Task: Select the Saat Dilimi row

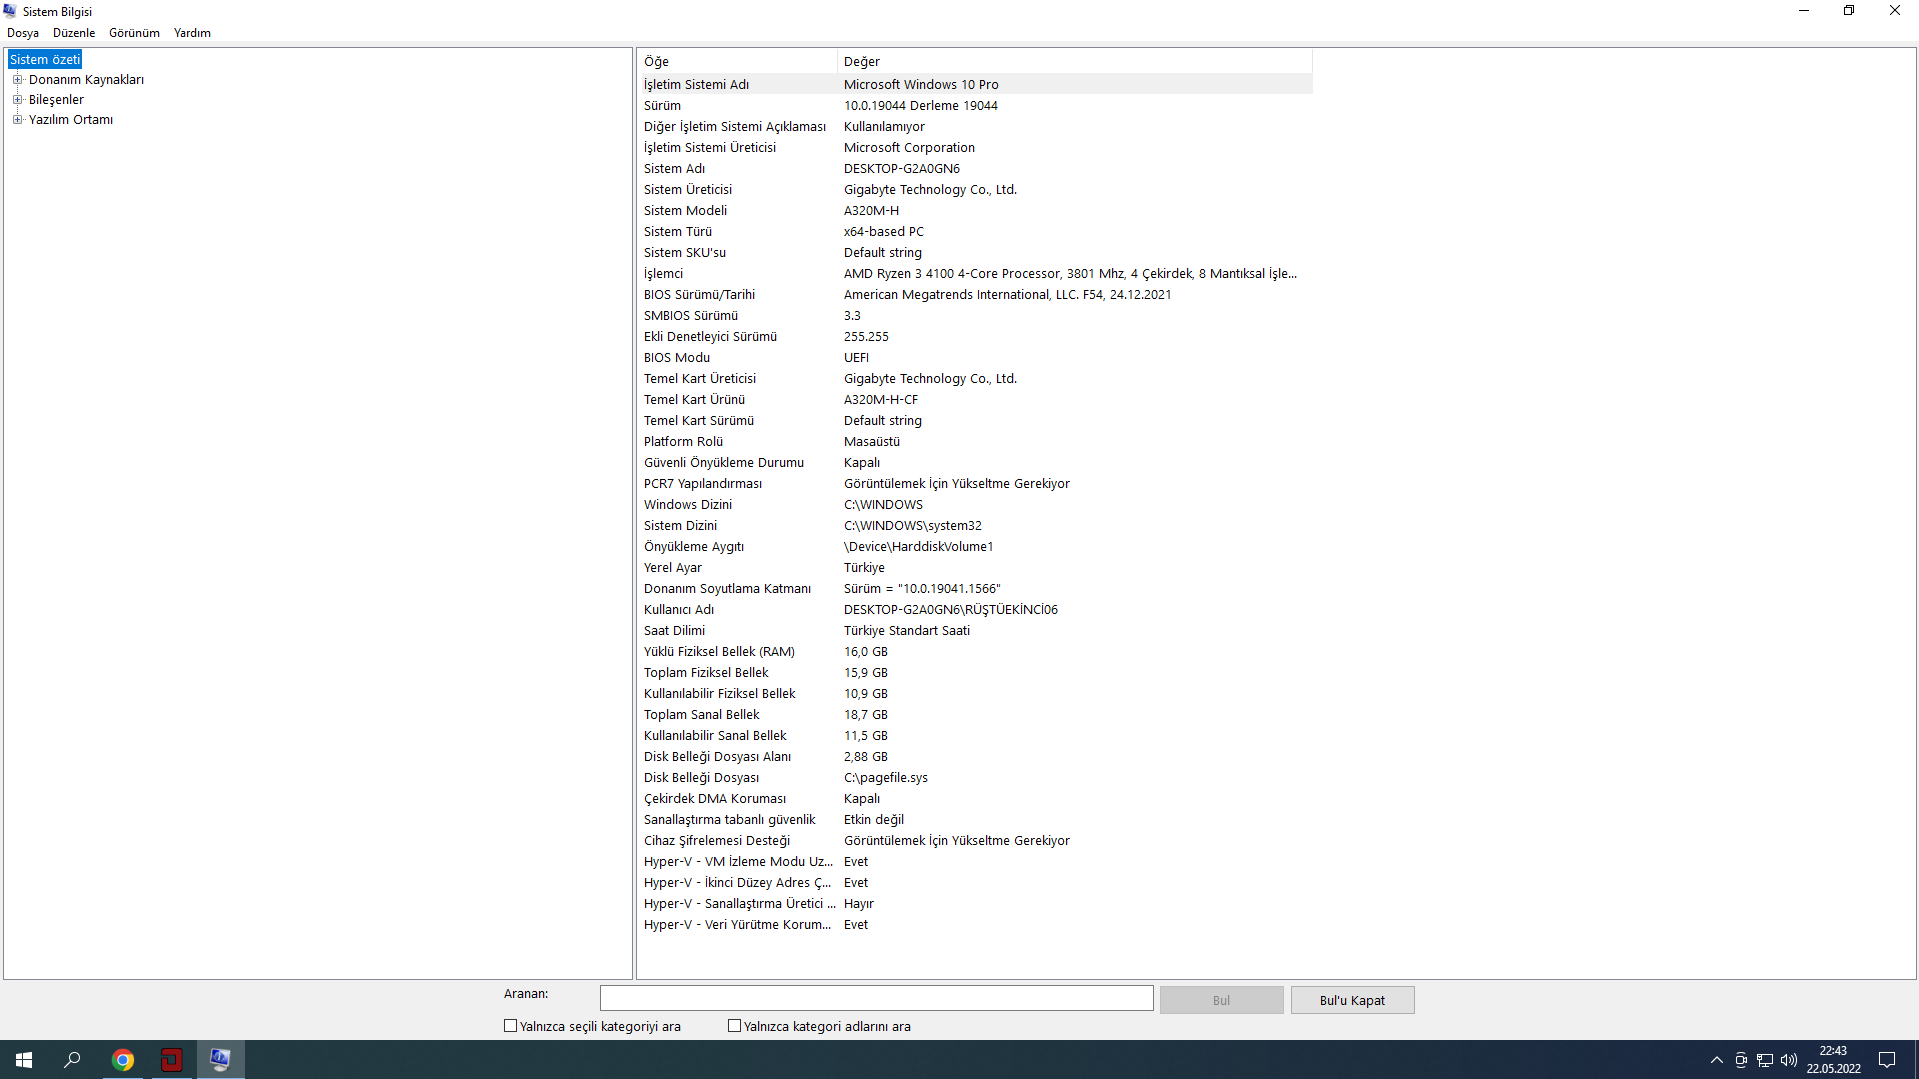Action: coord(975,631)
